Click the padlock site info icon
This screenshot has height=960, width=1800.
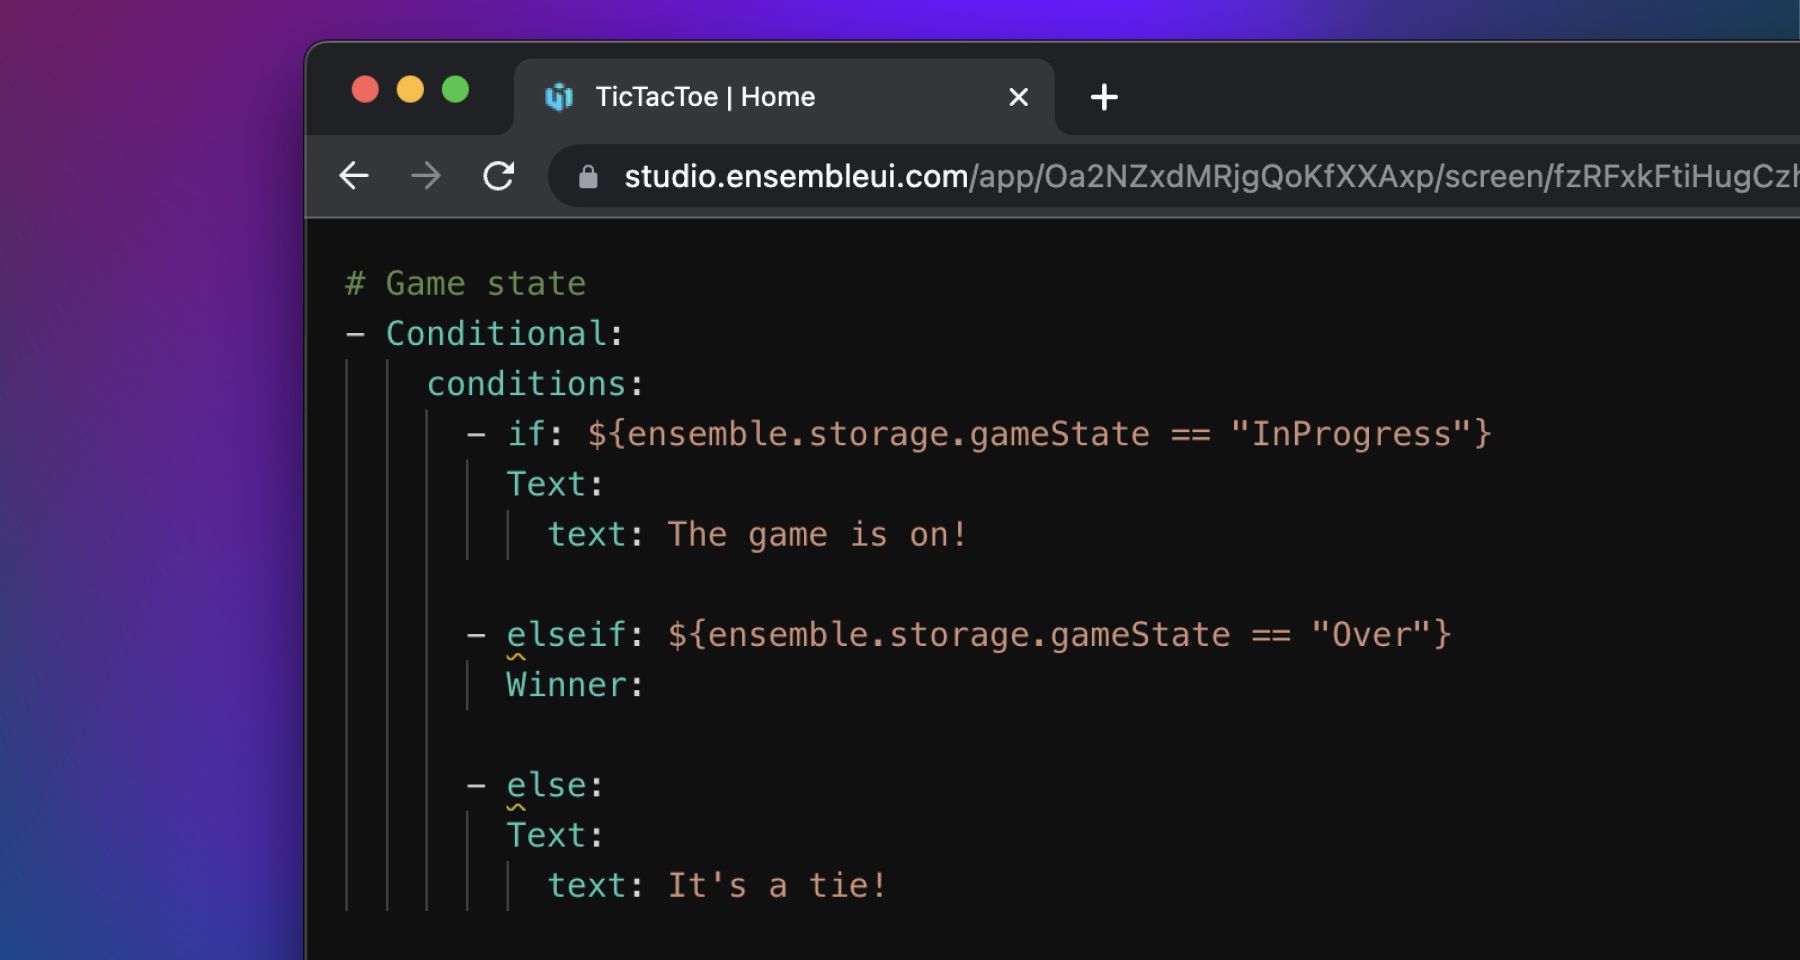tap(588, 177)
